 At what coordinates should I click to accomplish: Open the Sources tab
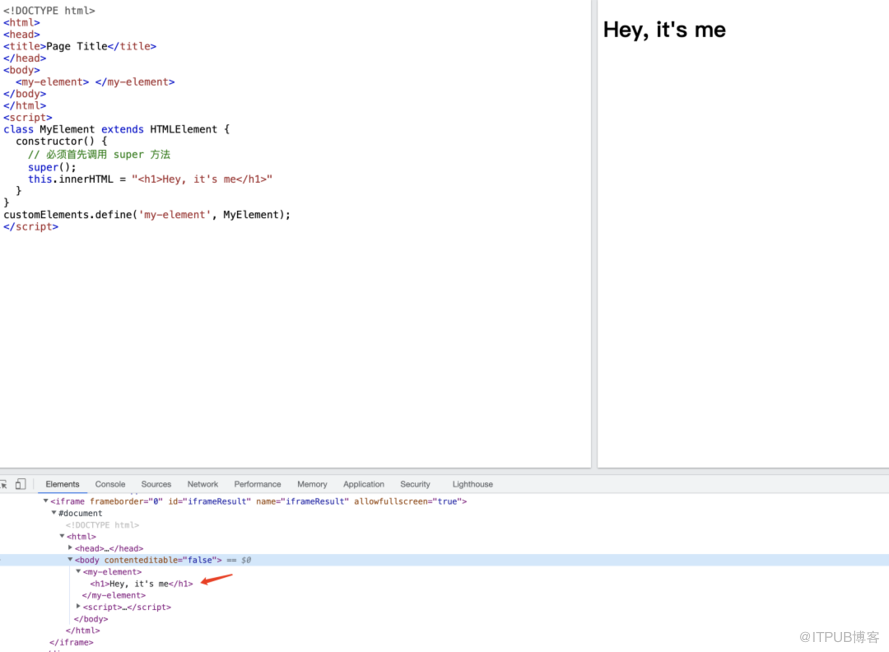pos(156,484)
